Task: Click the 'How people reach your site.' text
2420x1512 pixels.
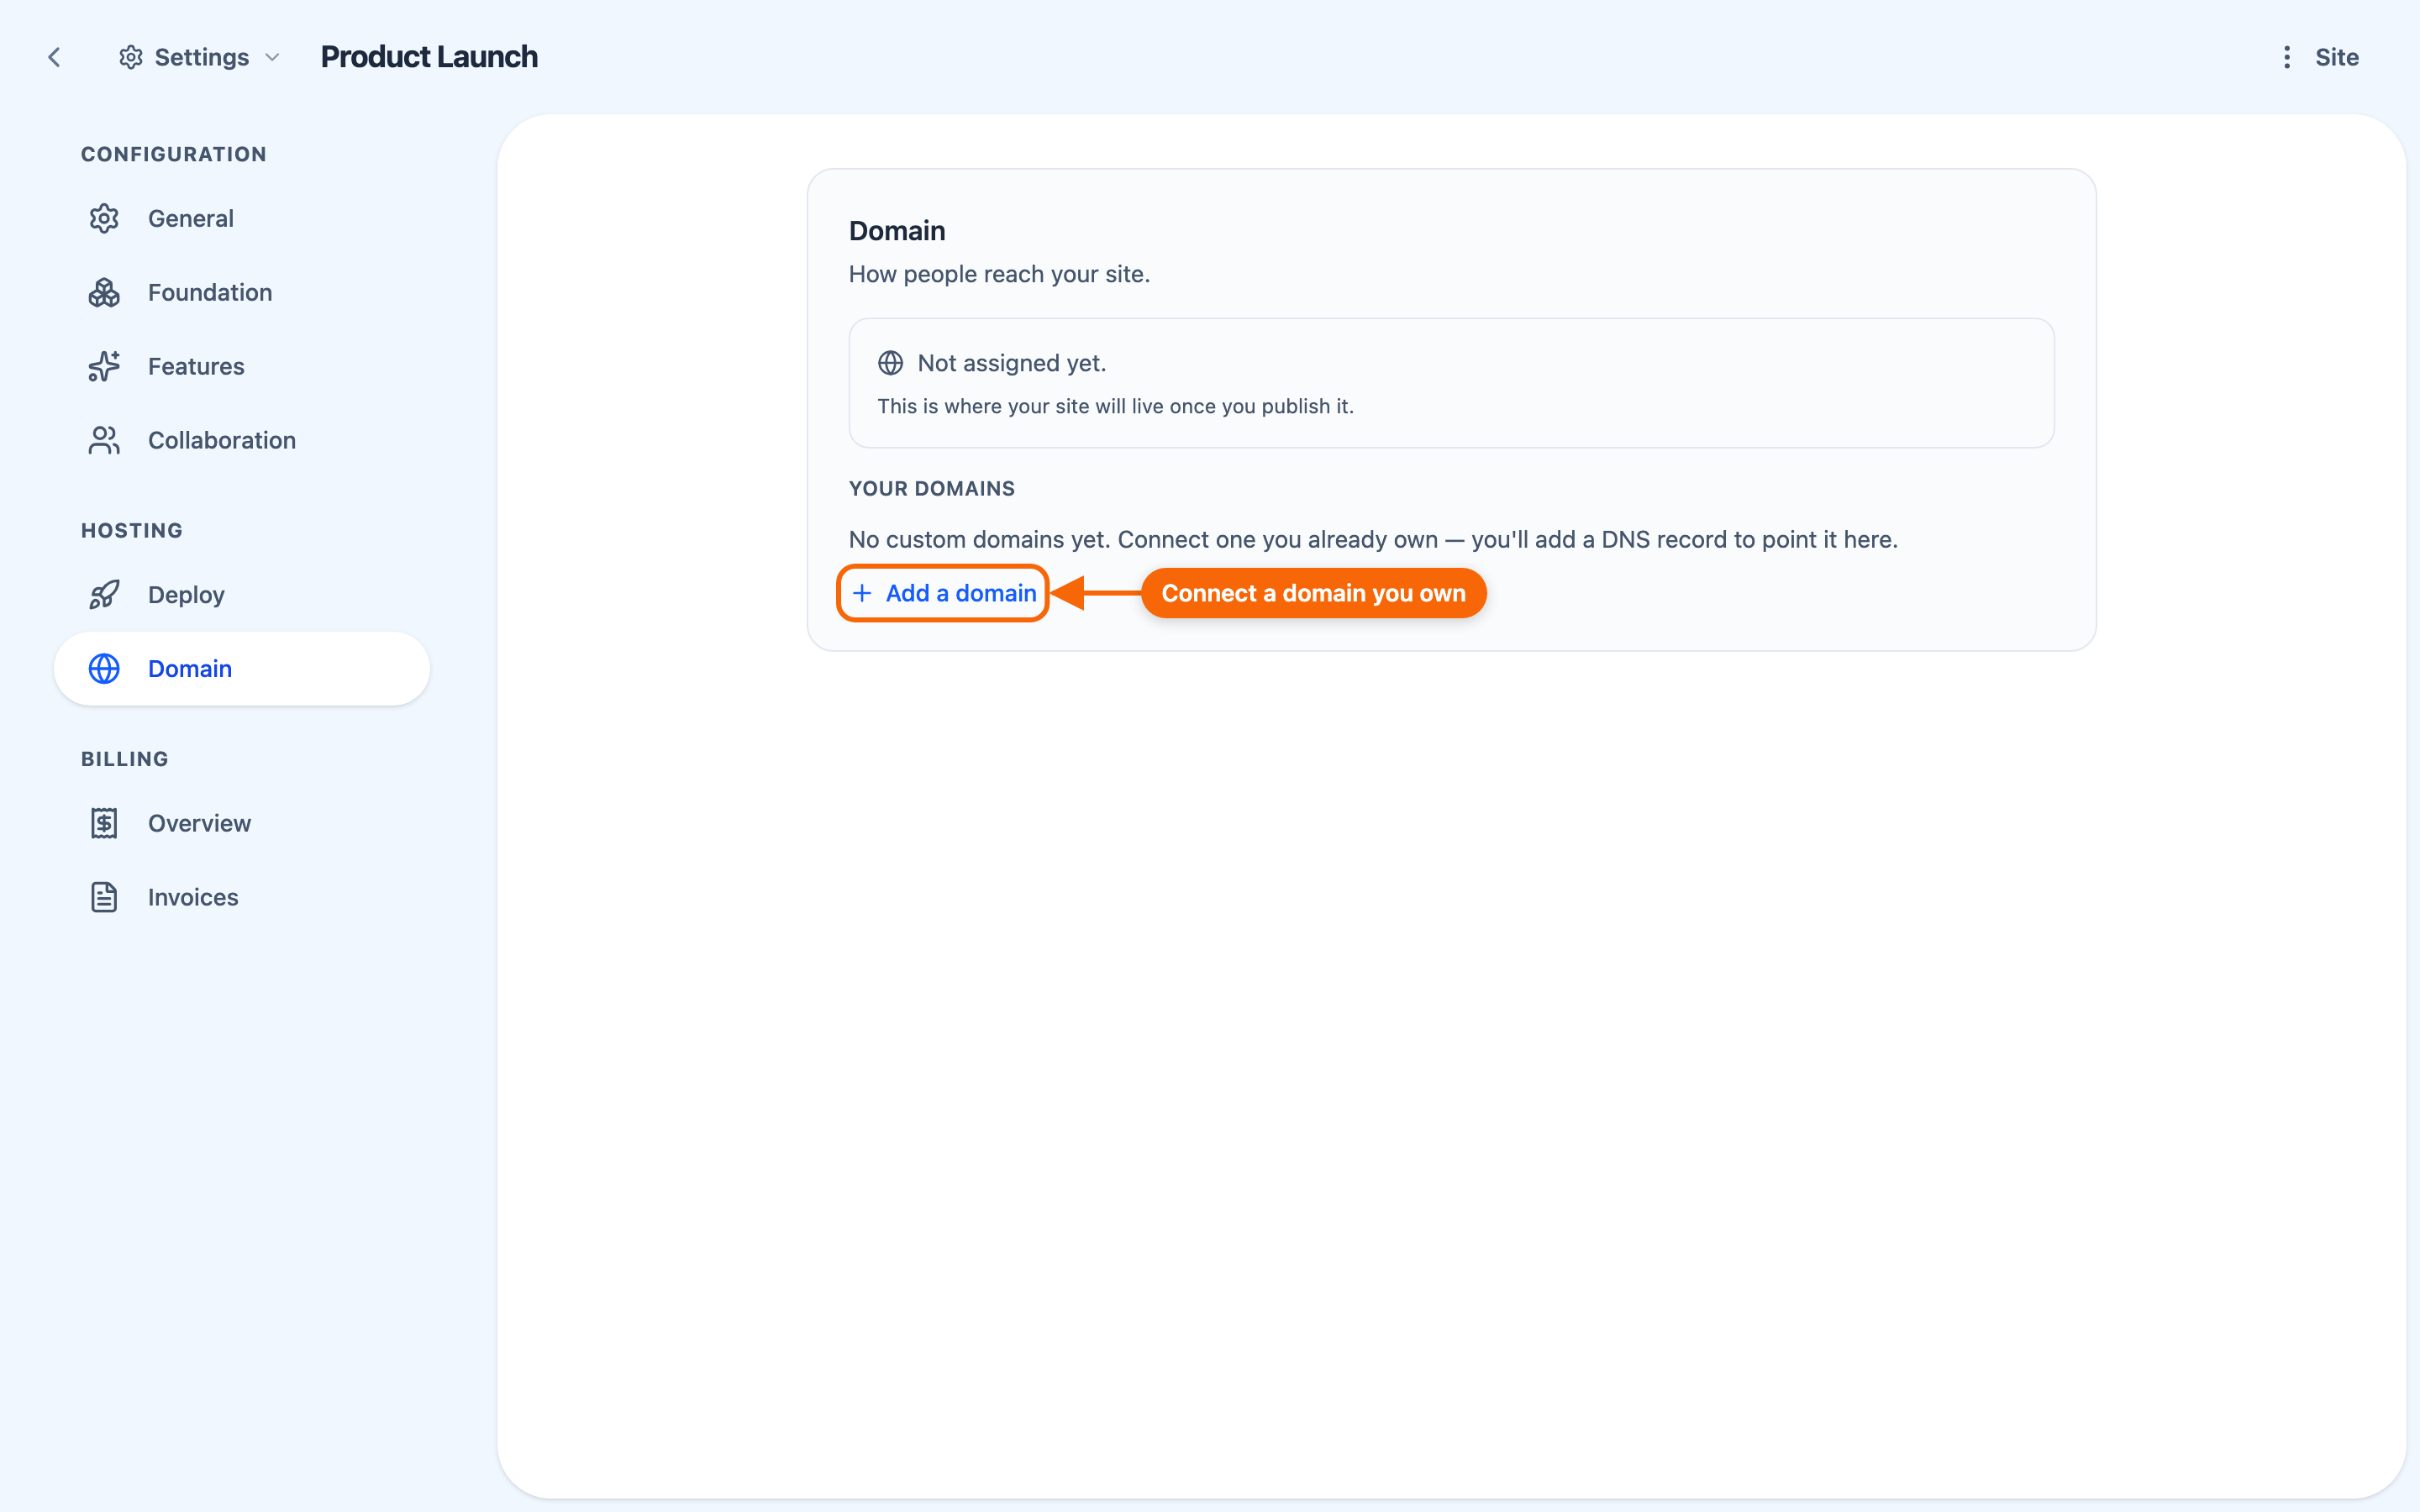Action: (x=999, y=274)
